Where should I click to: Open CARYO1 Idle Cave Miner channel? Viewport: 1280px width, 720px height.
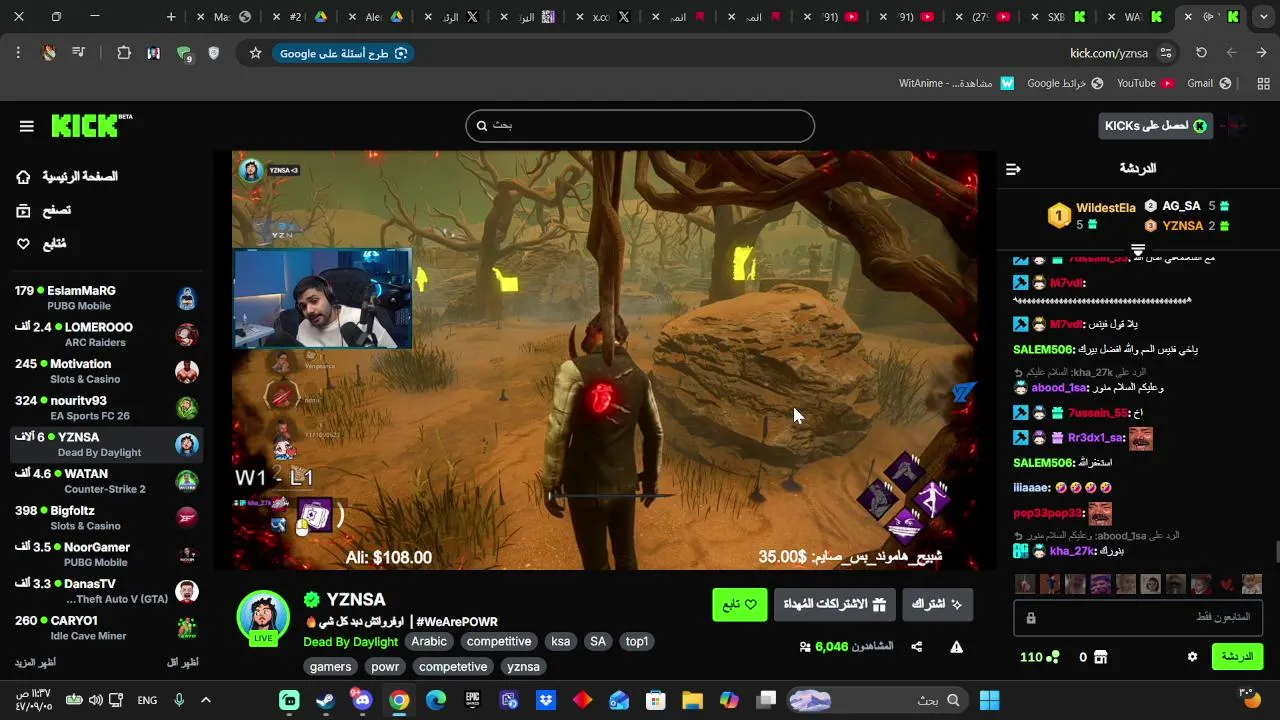point(107,628)
